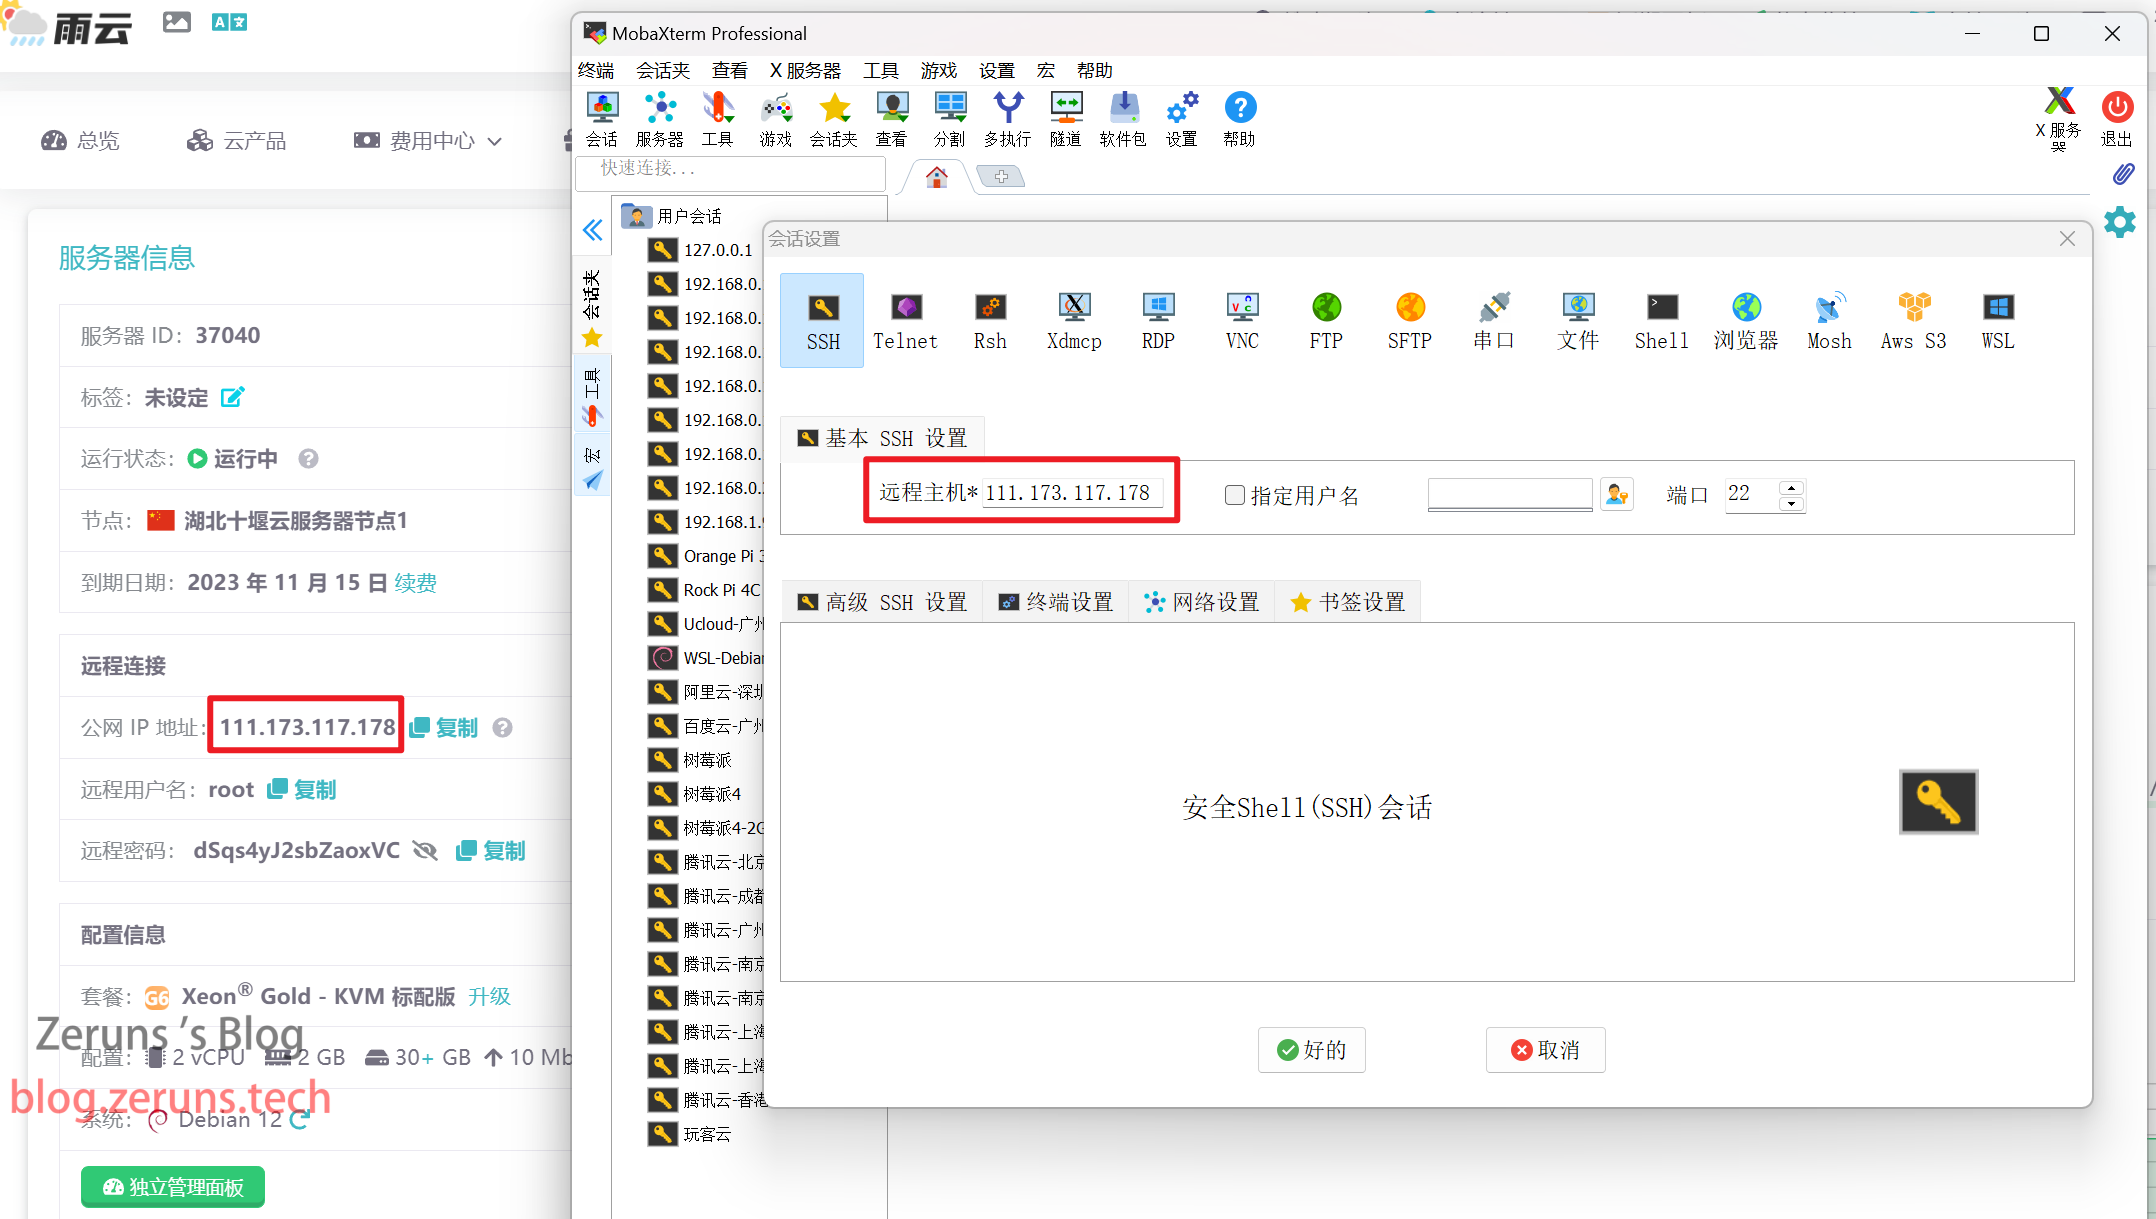2156x1219 pixels.
Task: Increase port number with up arrow
Action: point(1792,487)
